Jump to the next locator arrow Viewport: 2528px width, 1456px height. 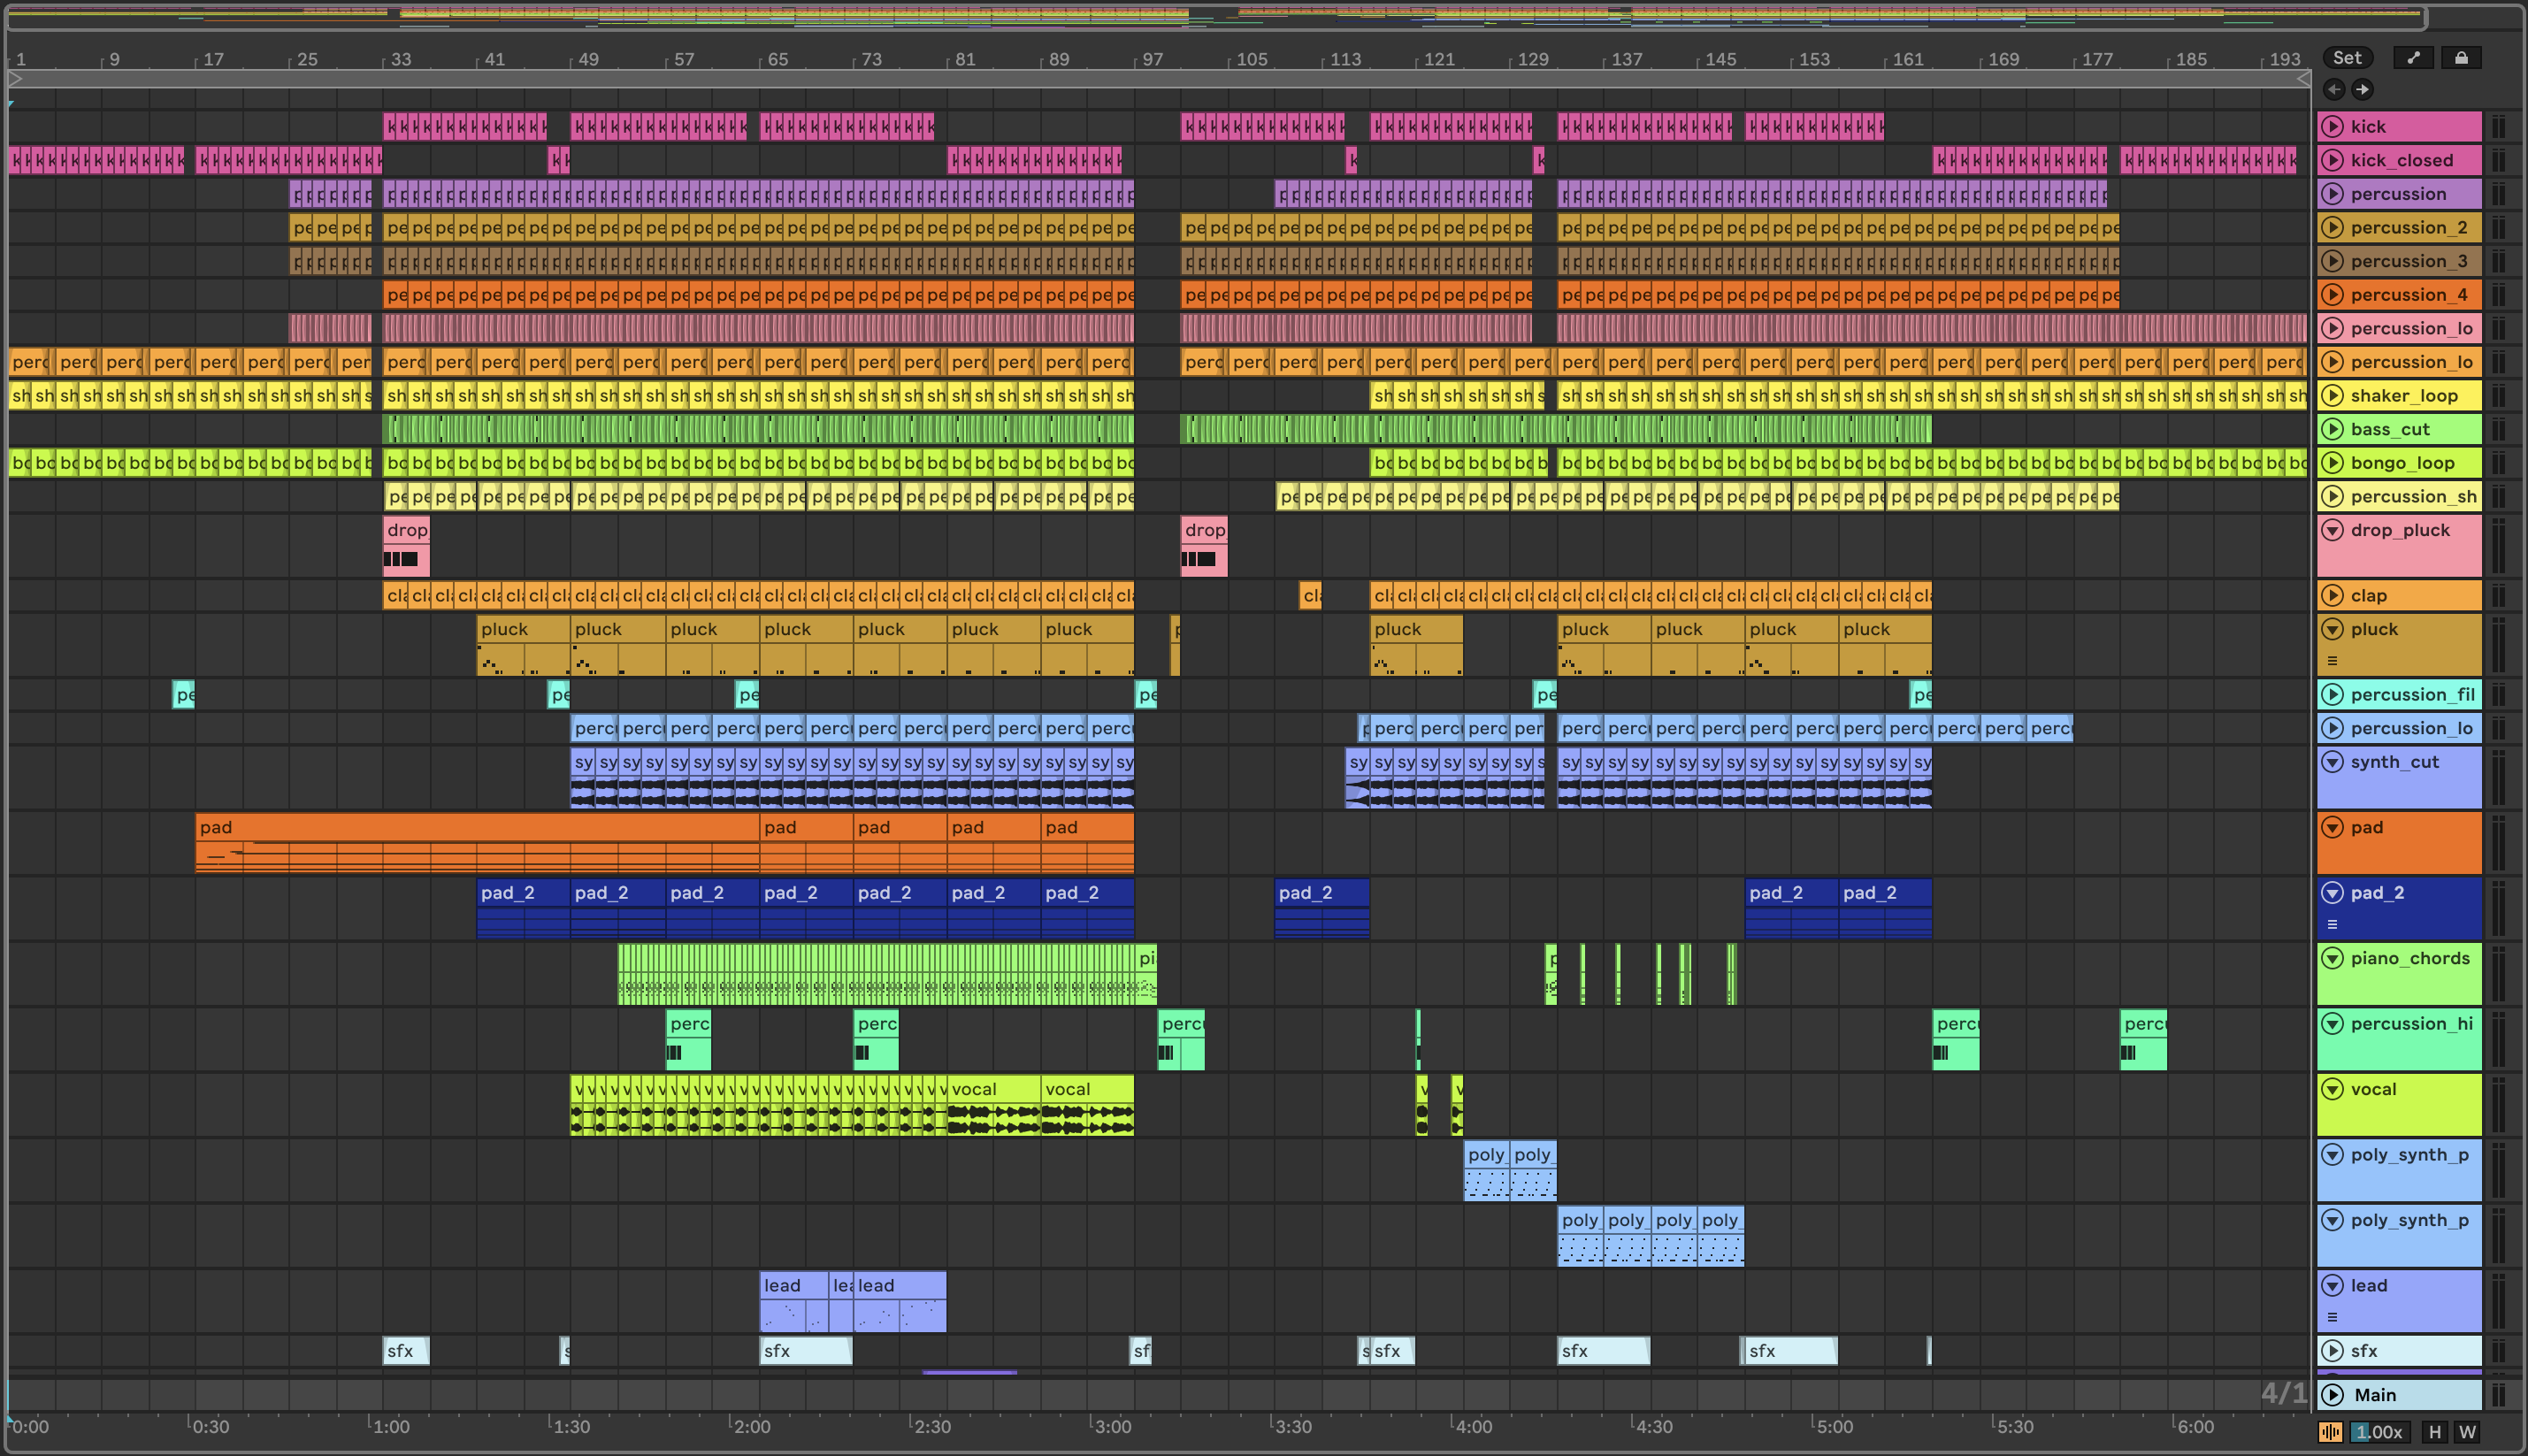(2362, 90)
